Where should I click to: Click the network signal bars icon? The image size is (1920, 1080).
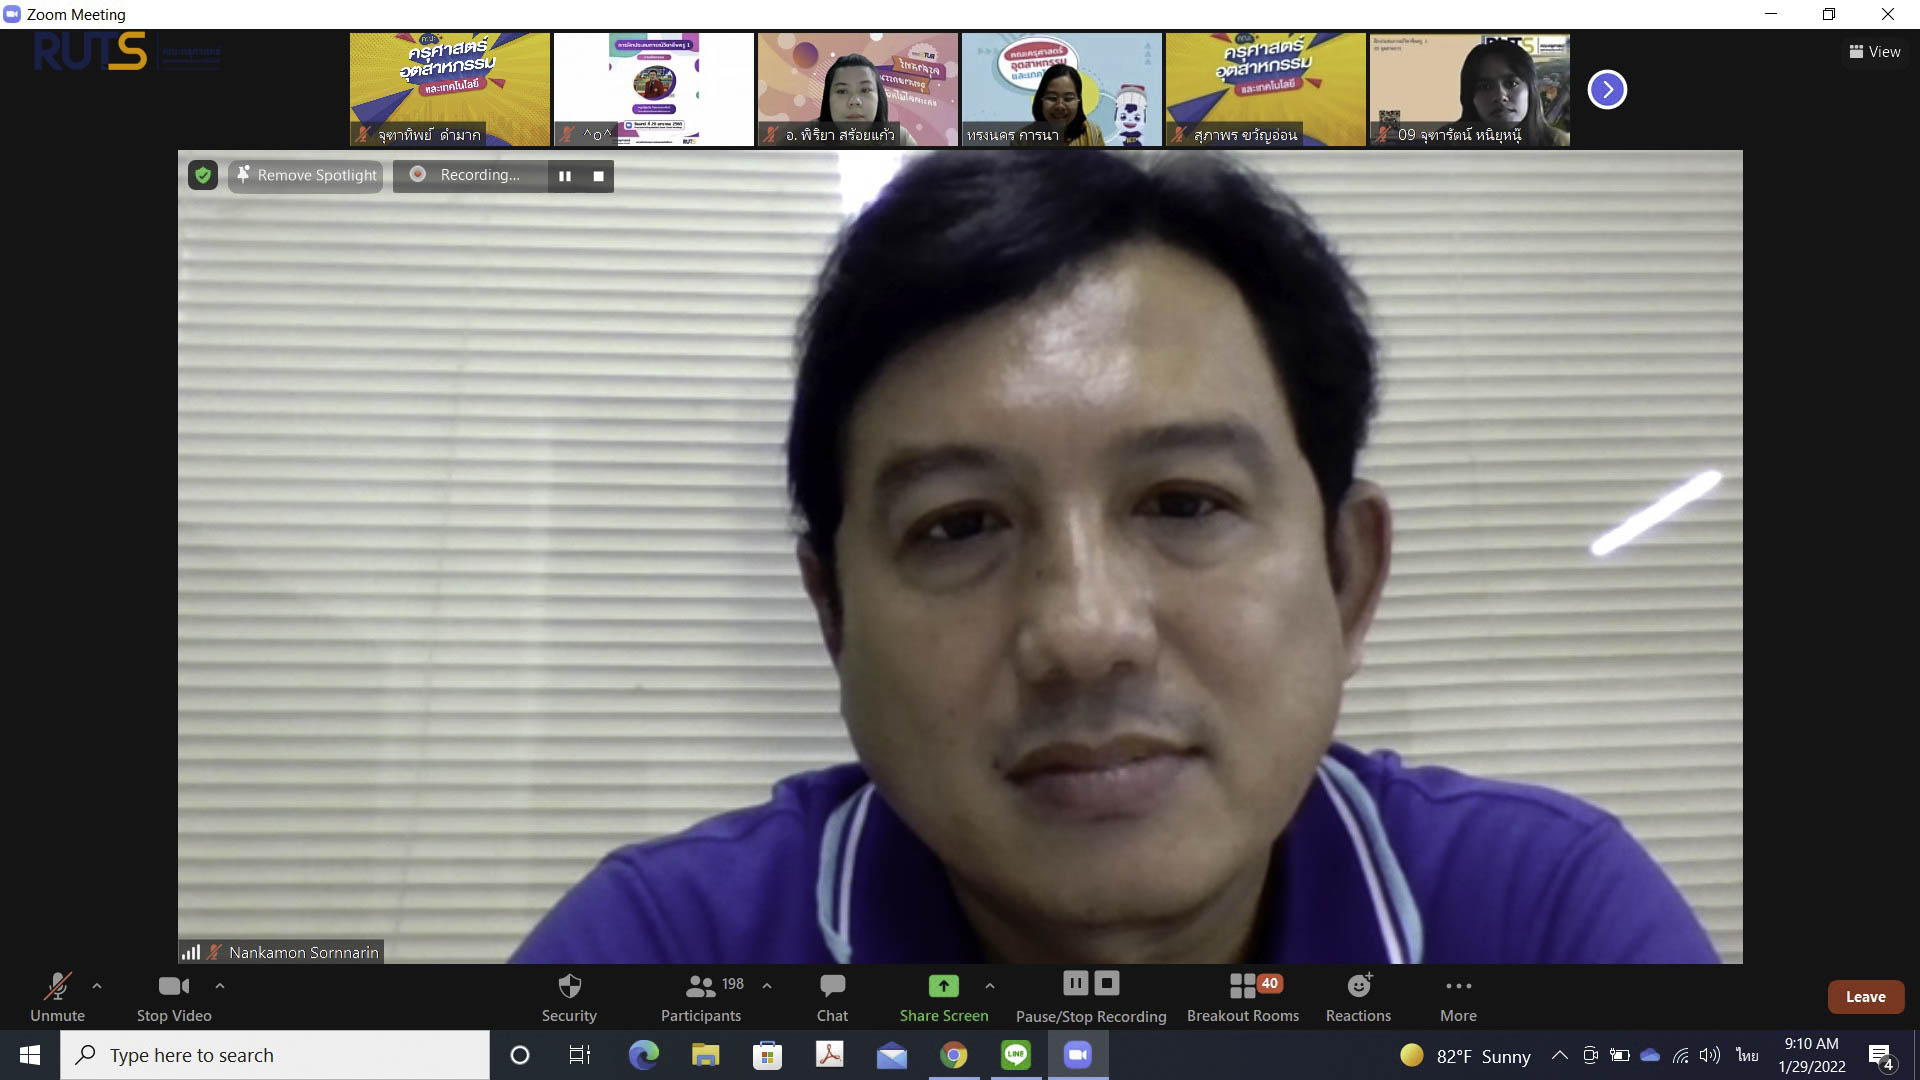[x=191, y=952]
